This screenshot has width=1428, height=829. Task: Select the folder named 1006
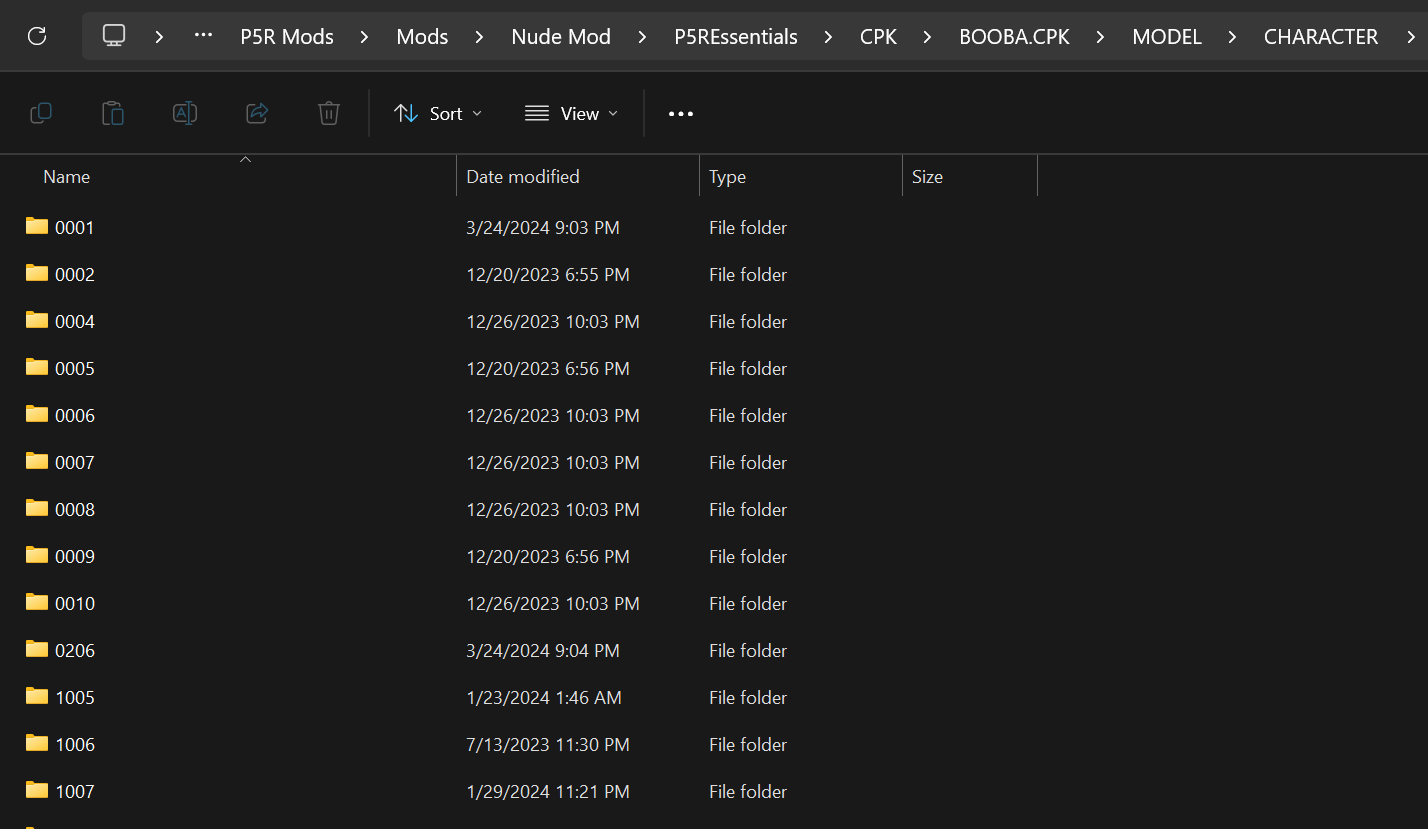coord(75,745)
